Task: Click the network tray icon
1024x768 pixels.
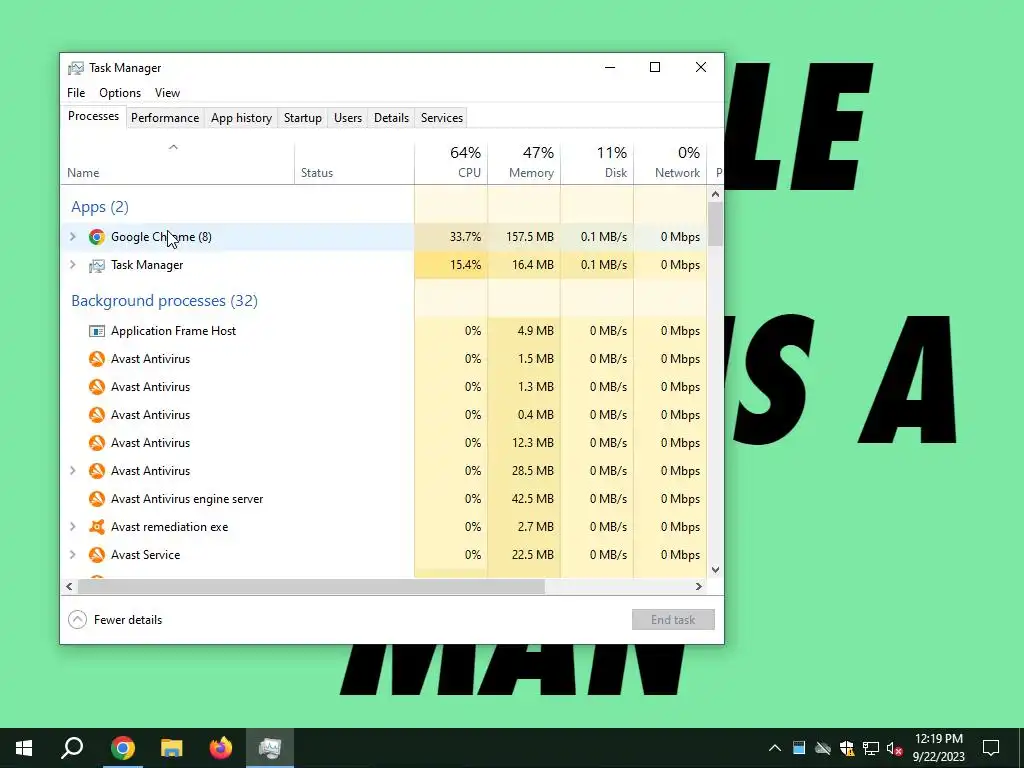Action: [x=871, y=748]
